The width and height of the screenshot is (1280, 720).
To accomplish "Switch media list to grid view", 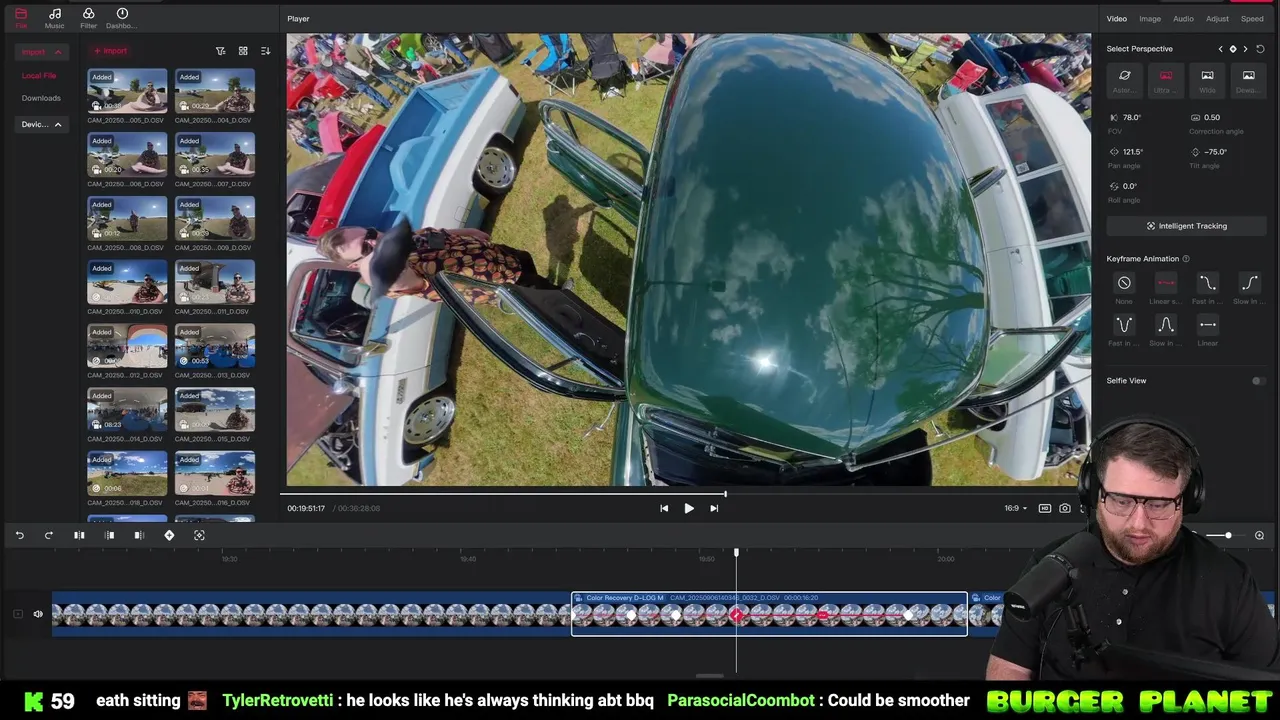I will (x=243, y=51).
